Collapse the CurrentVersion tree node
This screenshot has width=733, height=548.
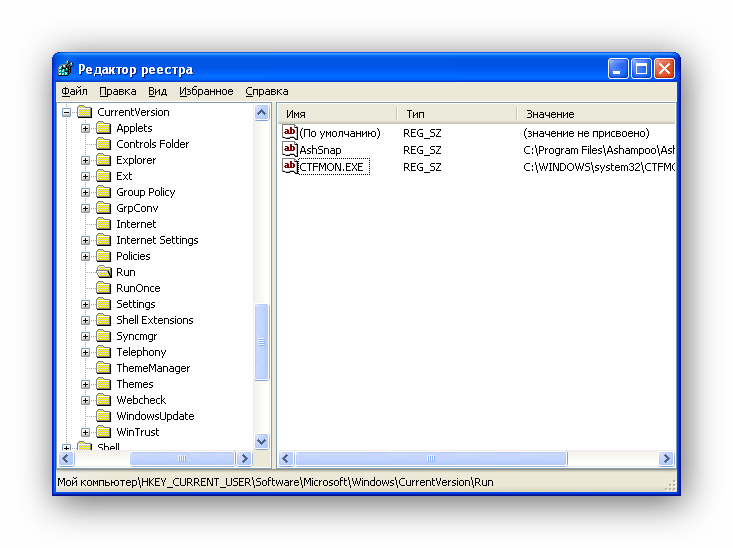click(x=66, y=112)
